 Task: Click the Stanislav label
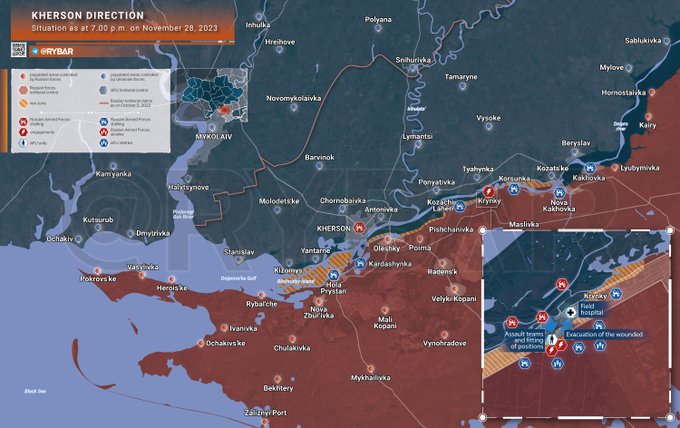pos(239,252)
